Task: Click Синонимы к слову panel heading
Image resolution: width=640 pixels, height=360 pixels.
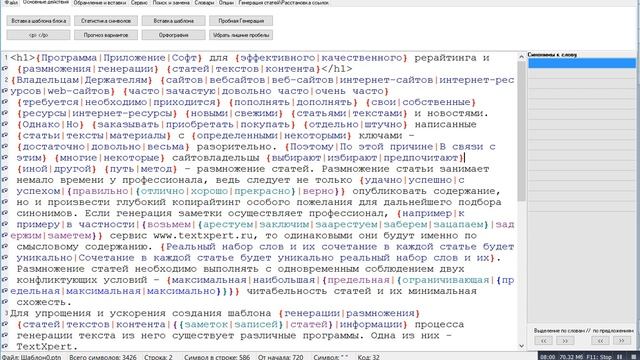Action: tap(552, 54)
